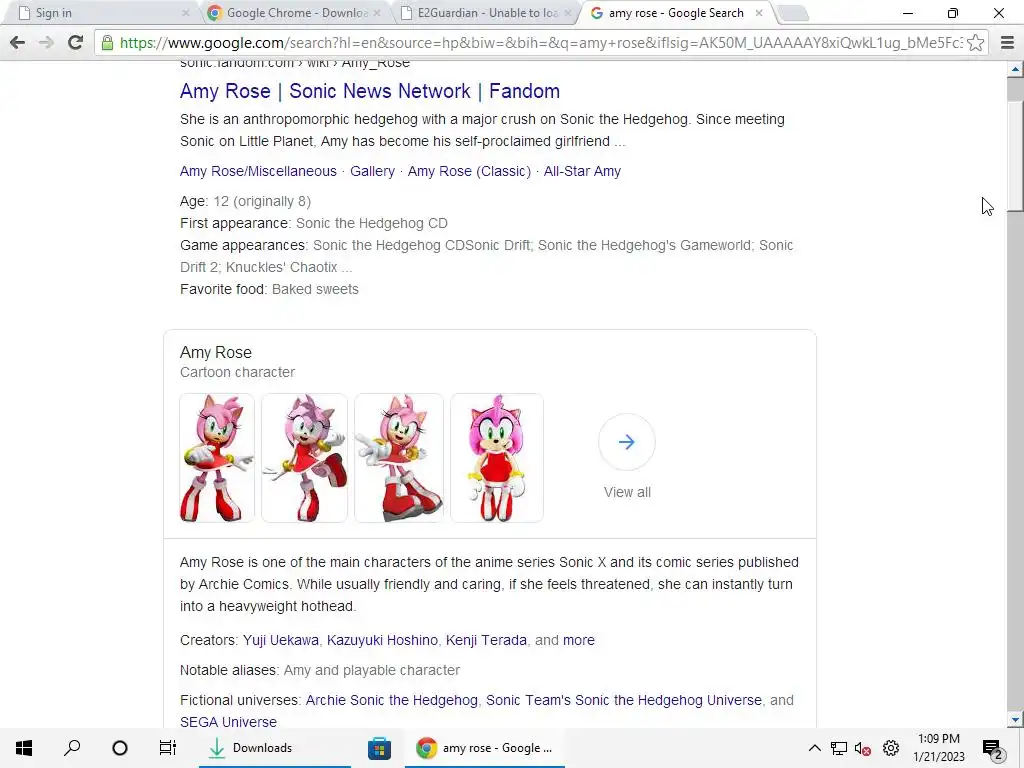Screen dimensions: 1024x768
Task: Close the Google Chrome Download tab
Action: tap(377, 13)
